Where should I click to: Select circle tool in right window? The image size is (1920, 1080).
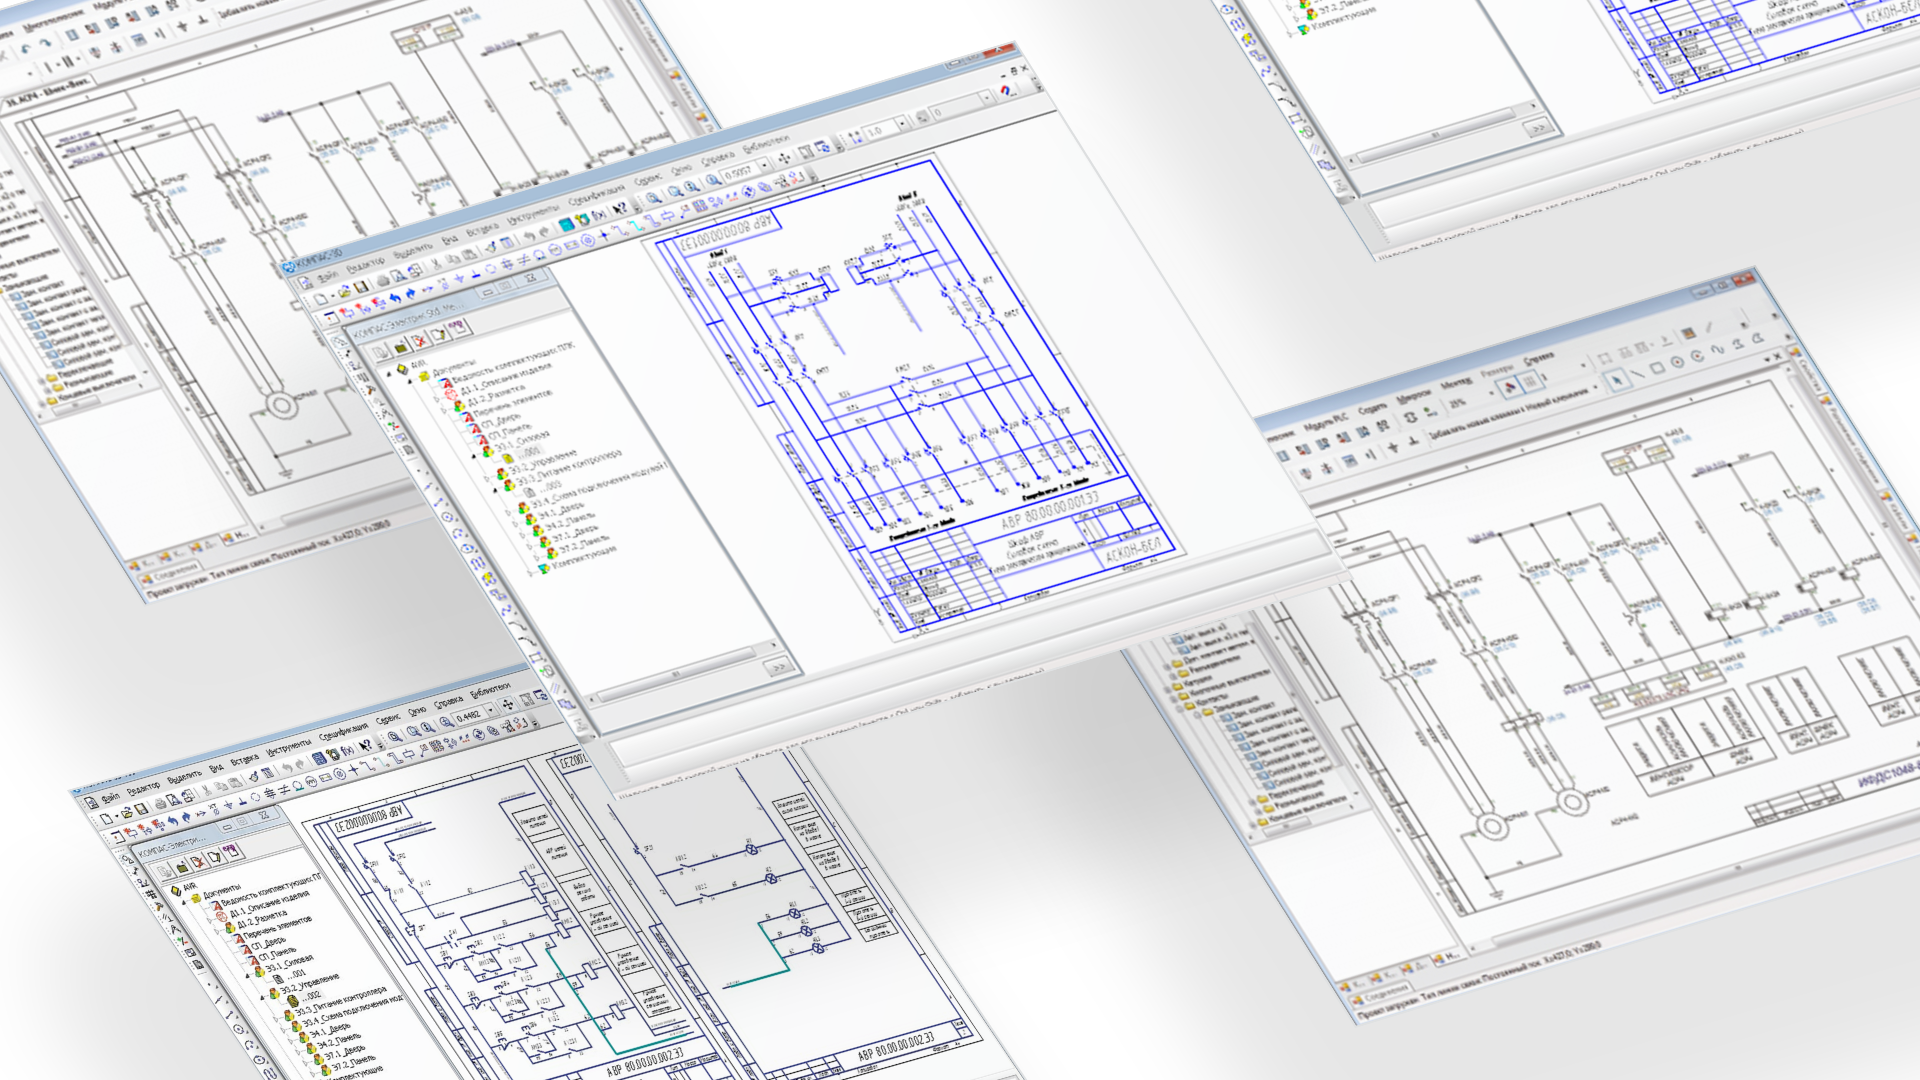[x=1678, y=361]
